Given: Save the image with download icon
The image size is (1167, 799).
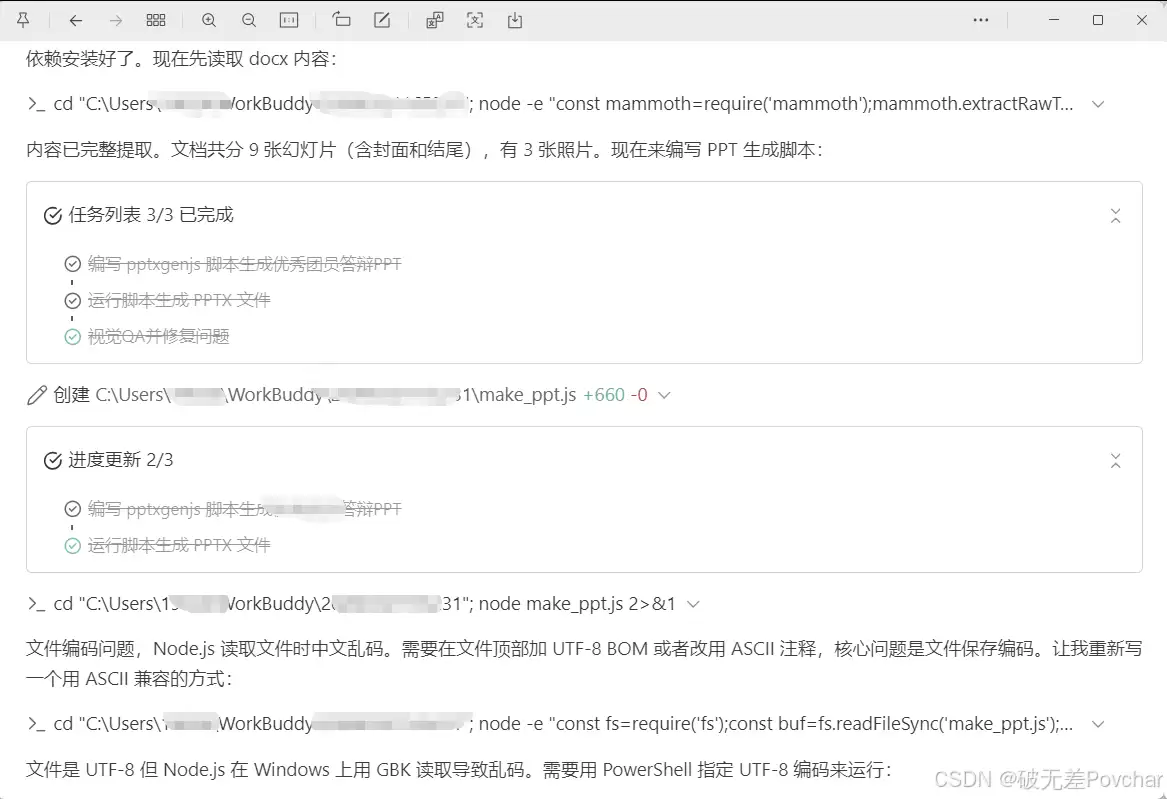Looking at the screenshot, I should pyautogui.click(x=515, y=20).
